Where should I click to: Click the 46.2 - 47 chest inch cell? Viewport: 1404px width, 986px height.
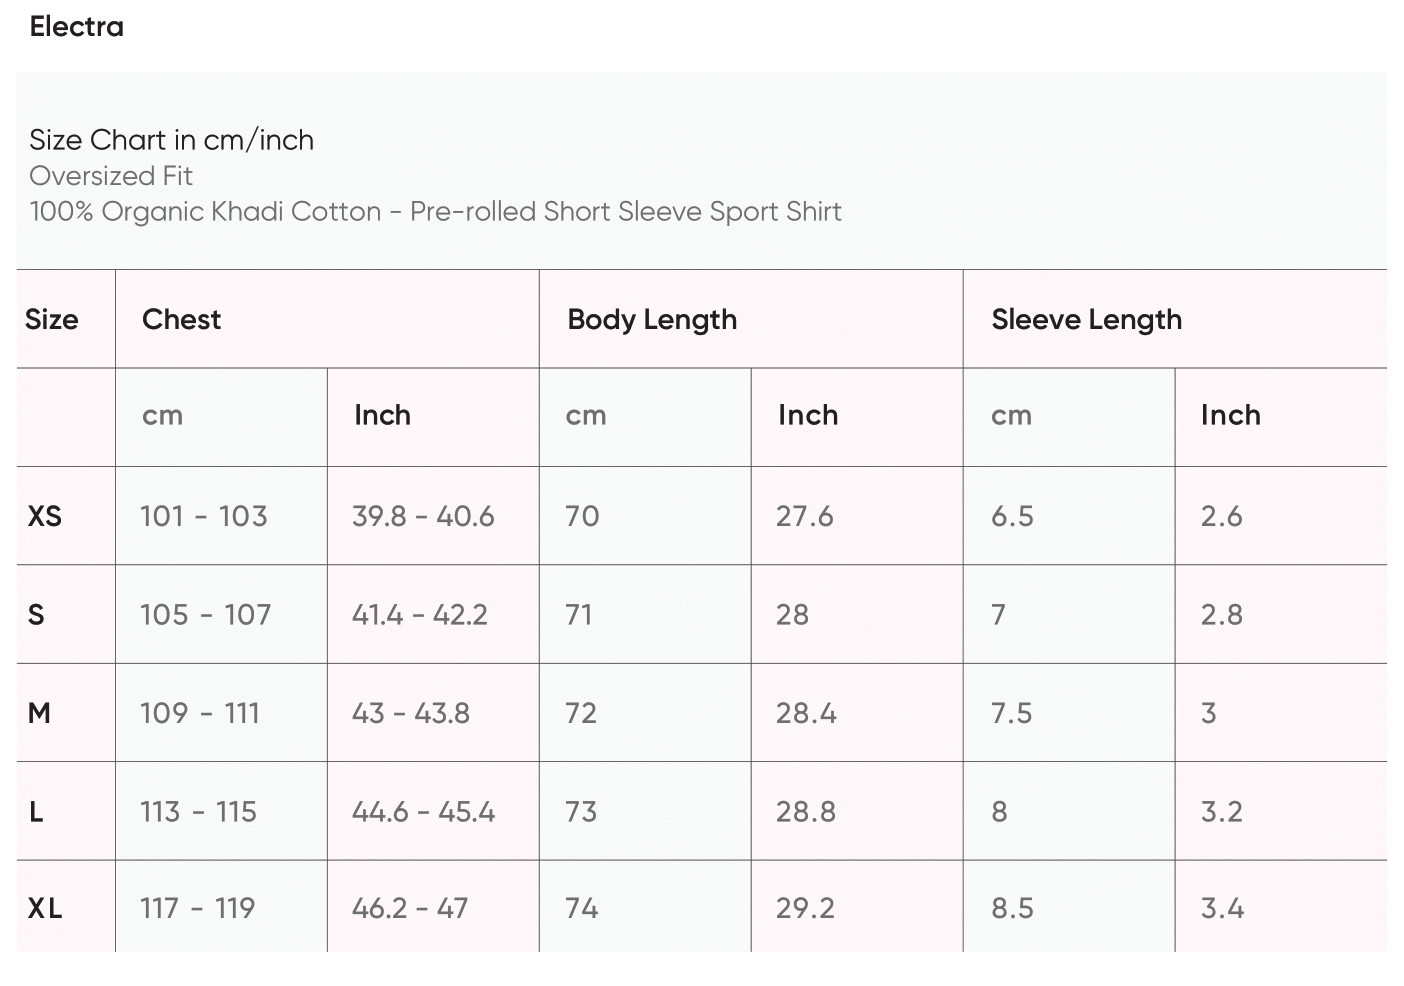(x=410, y=908)
